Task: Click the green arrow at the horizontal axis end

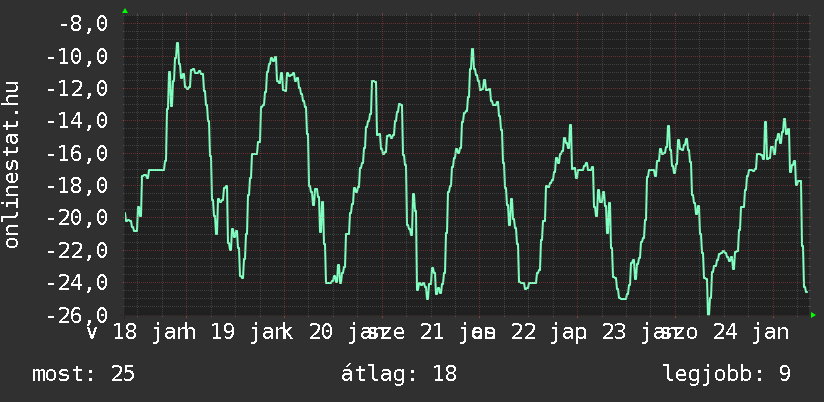Action: point(813,315)
